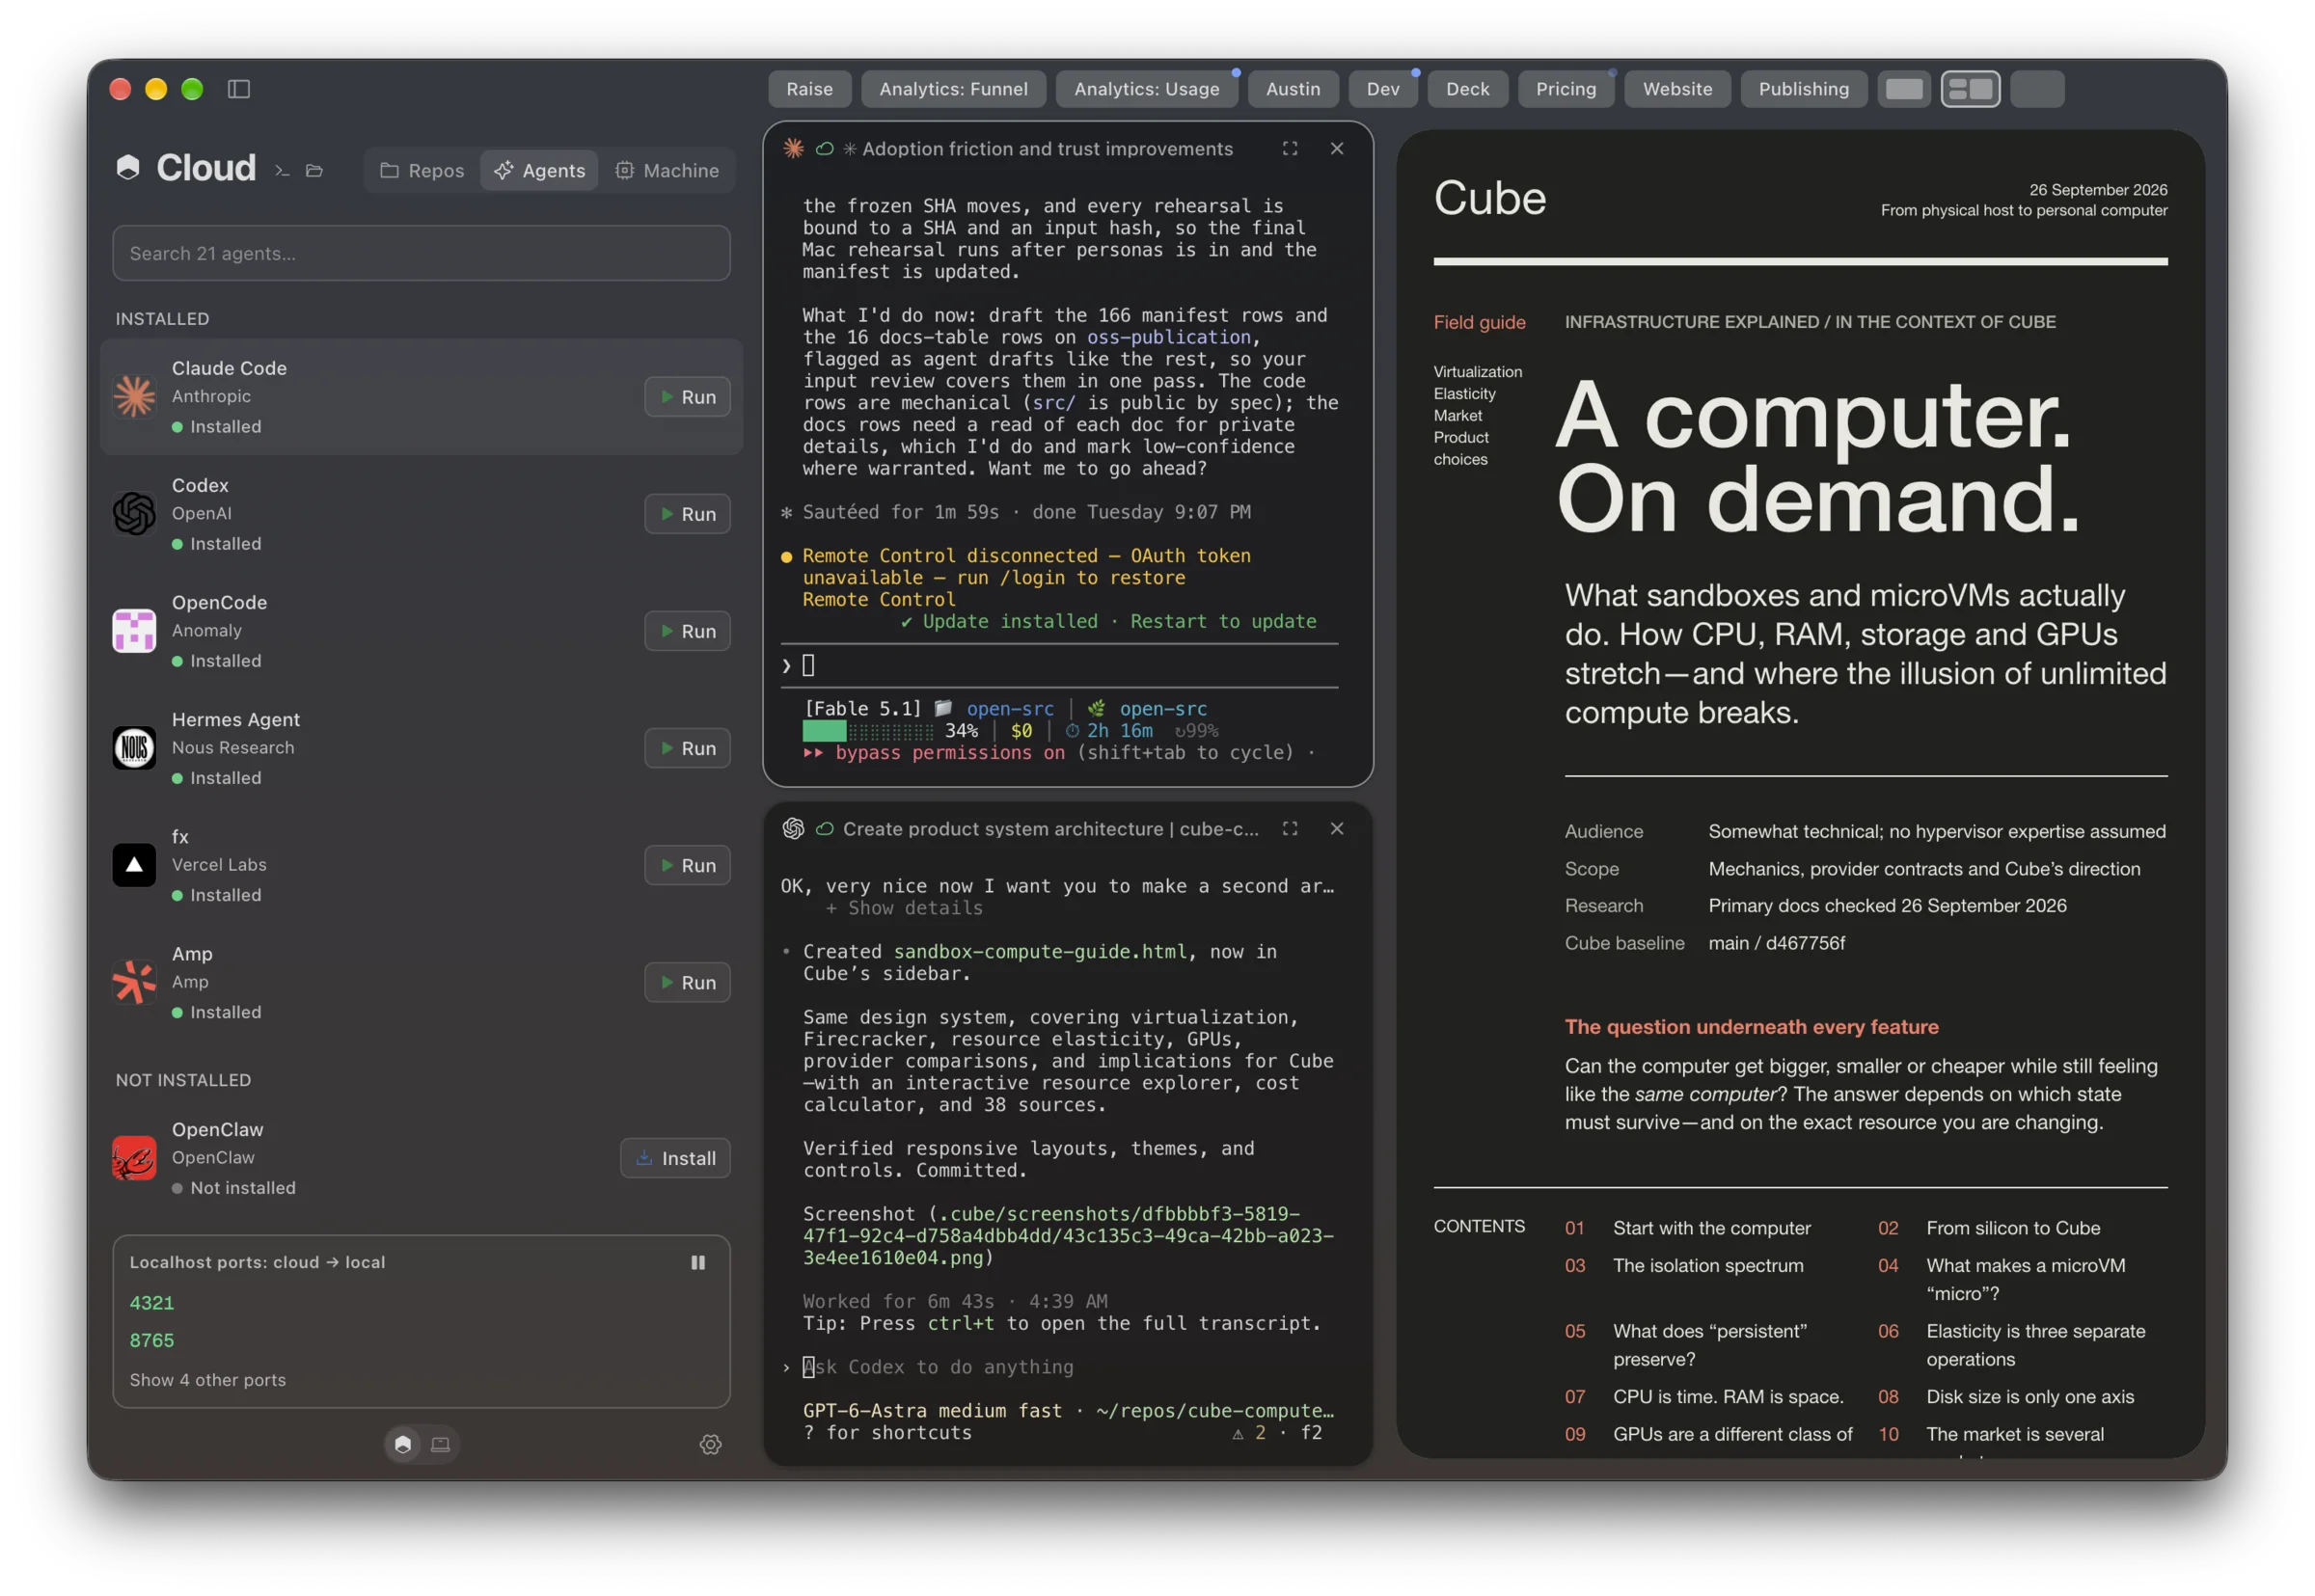
Task: Jump to Elasticity in Cube side nav
Action: [x=1464, y=393]
